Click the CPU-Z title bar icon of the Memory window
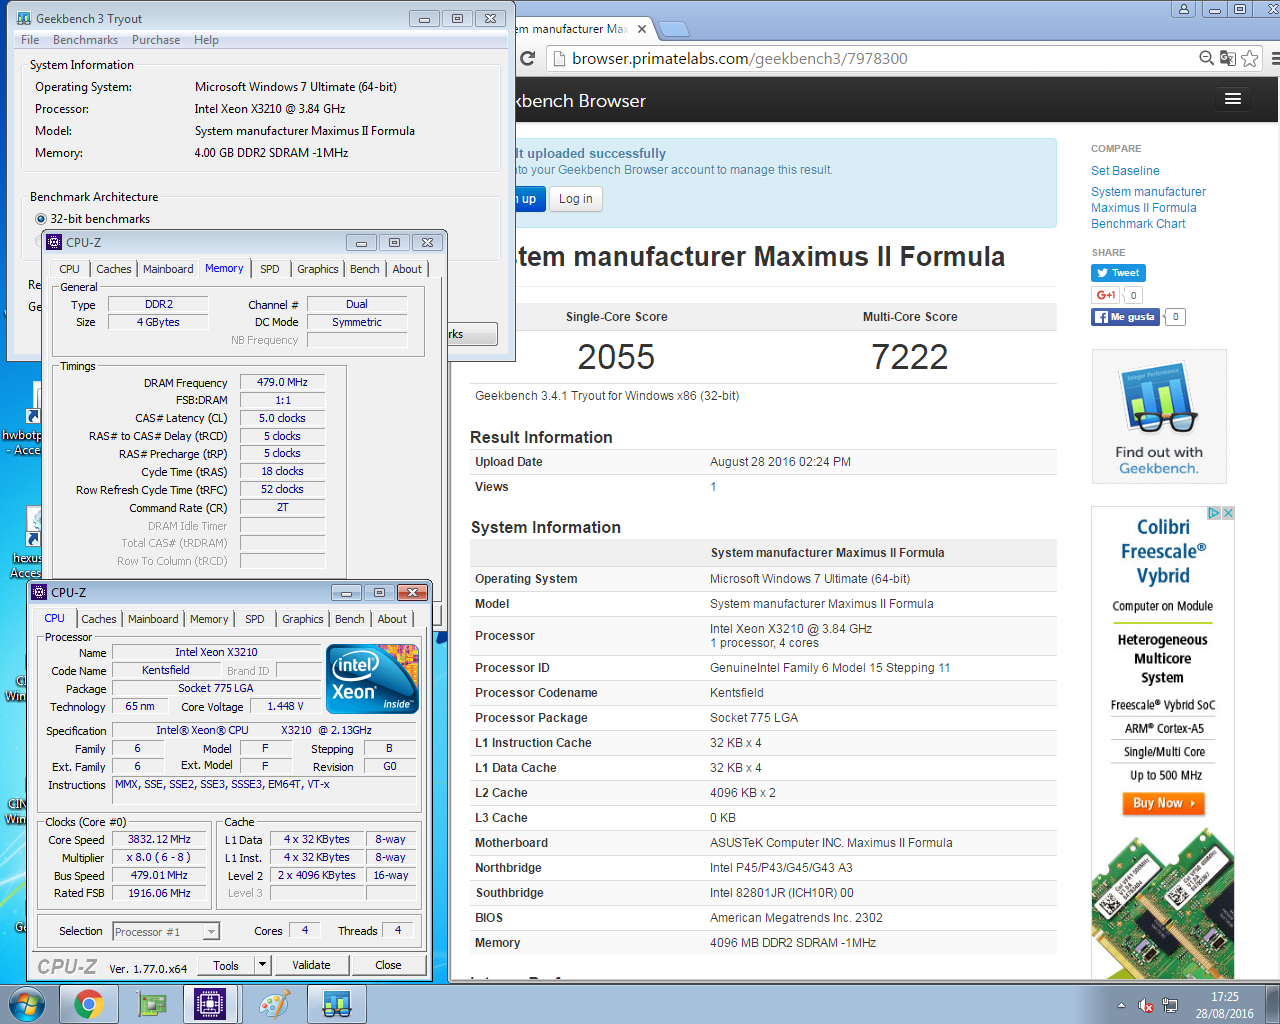Screen dimensions: 1280x1024 click(x=54, y=242)
